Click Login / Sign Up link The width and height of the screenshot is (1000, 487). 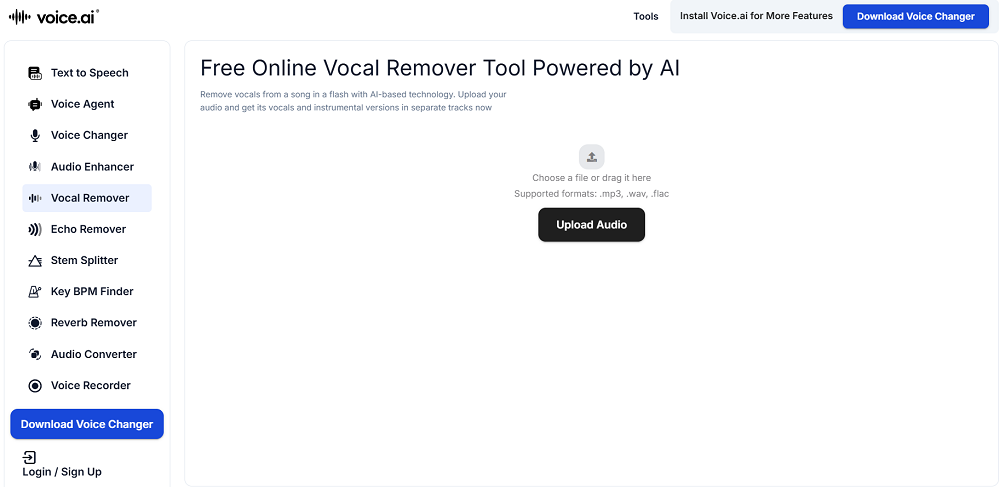pyautogui.click(x=62, y=472)
